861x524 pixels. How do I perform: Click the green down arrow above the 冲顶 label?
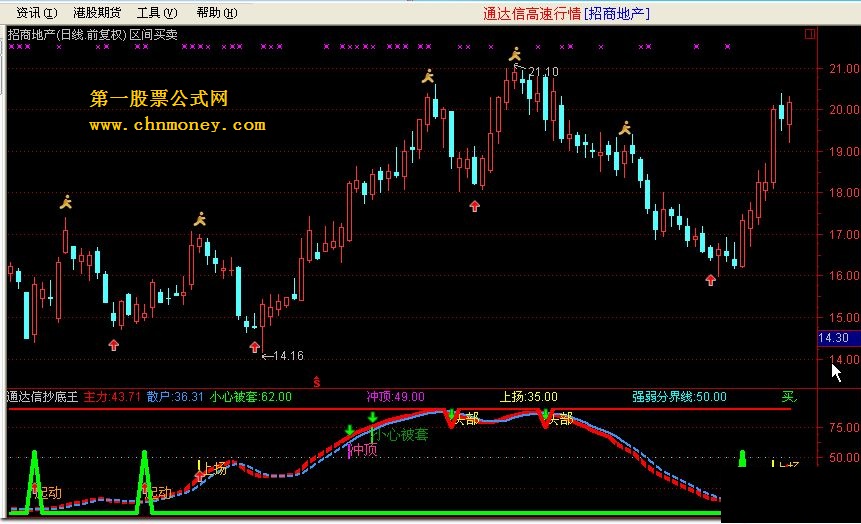click(349, 430)
